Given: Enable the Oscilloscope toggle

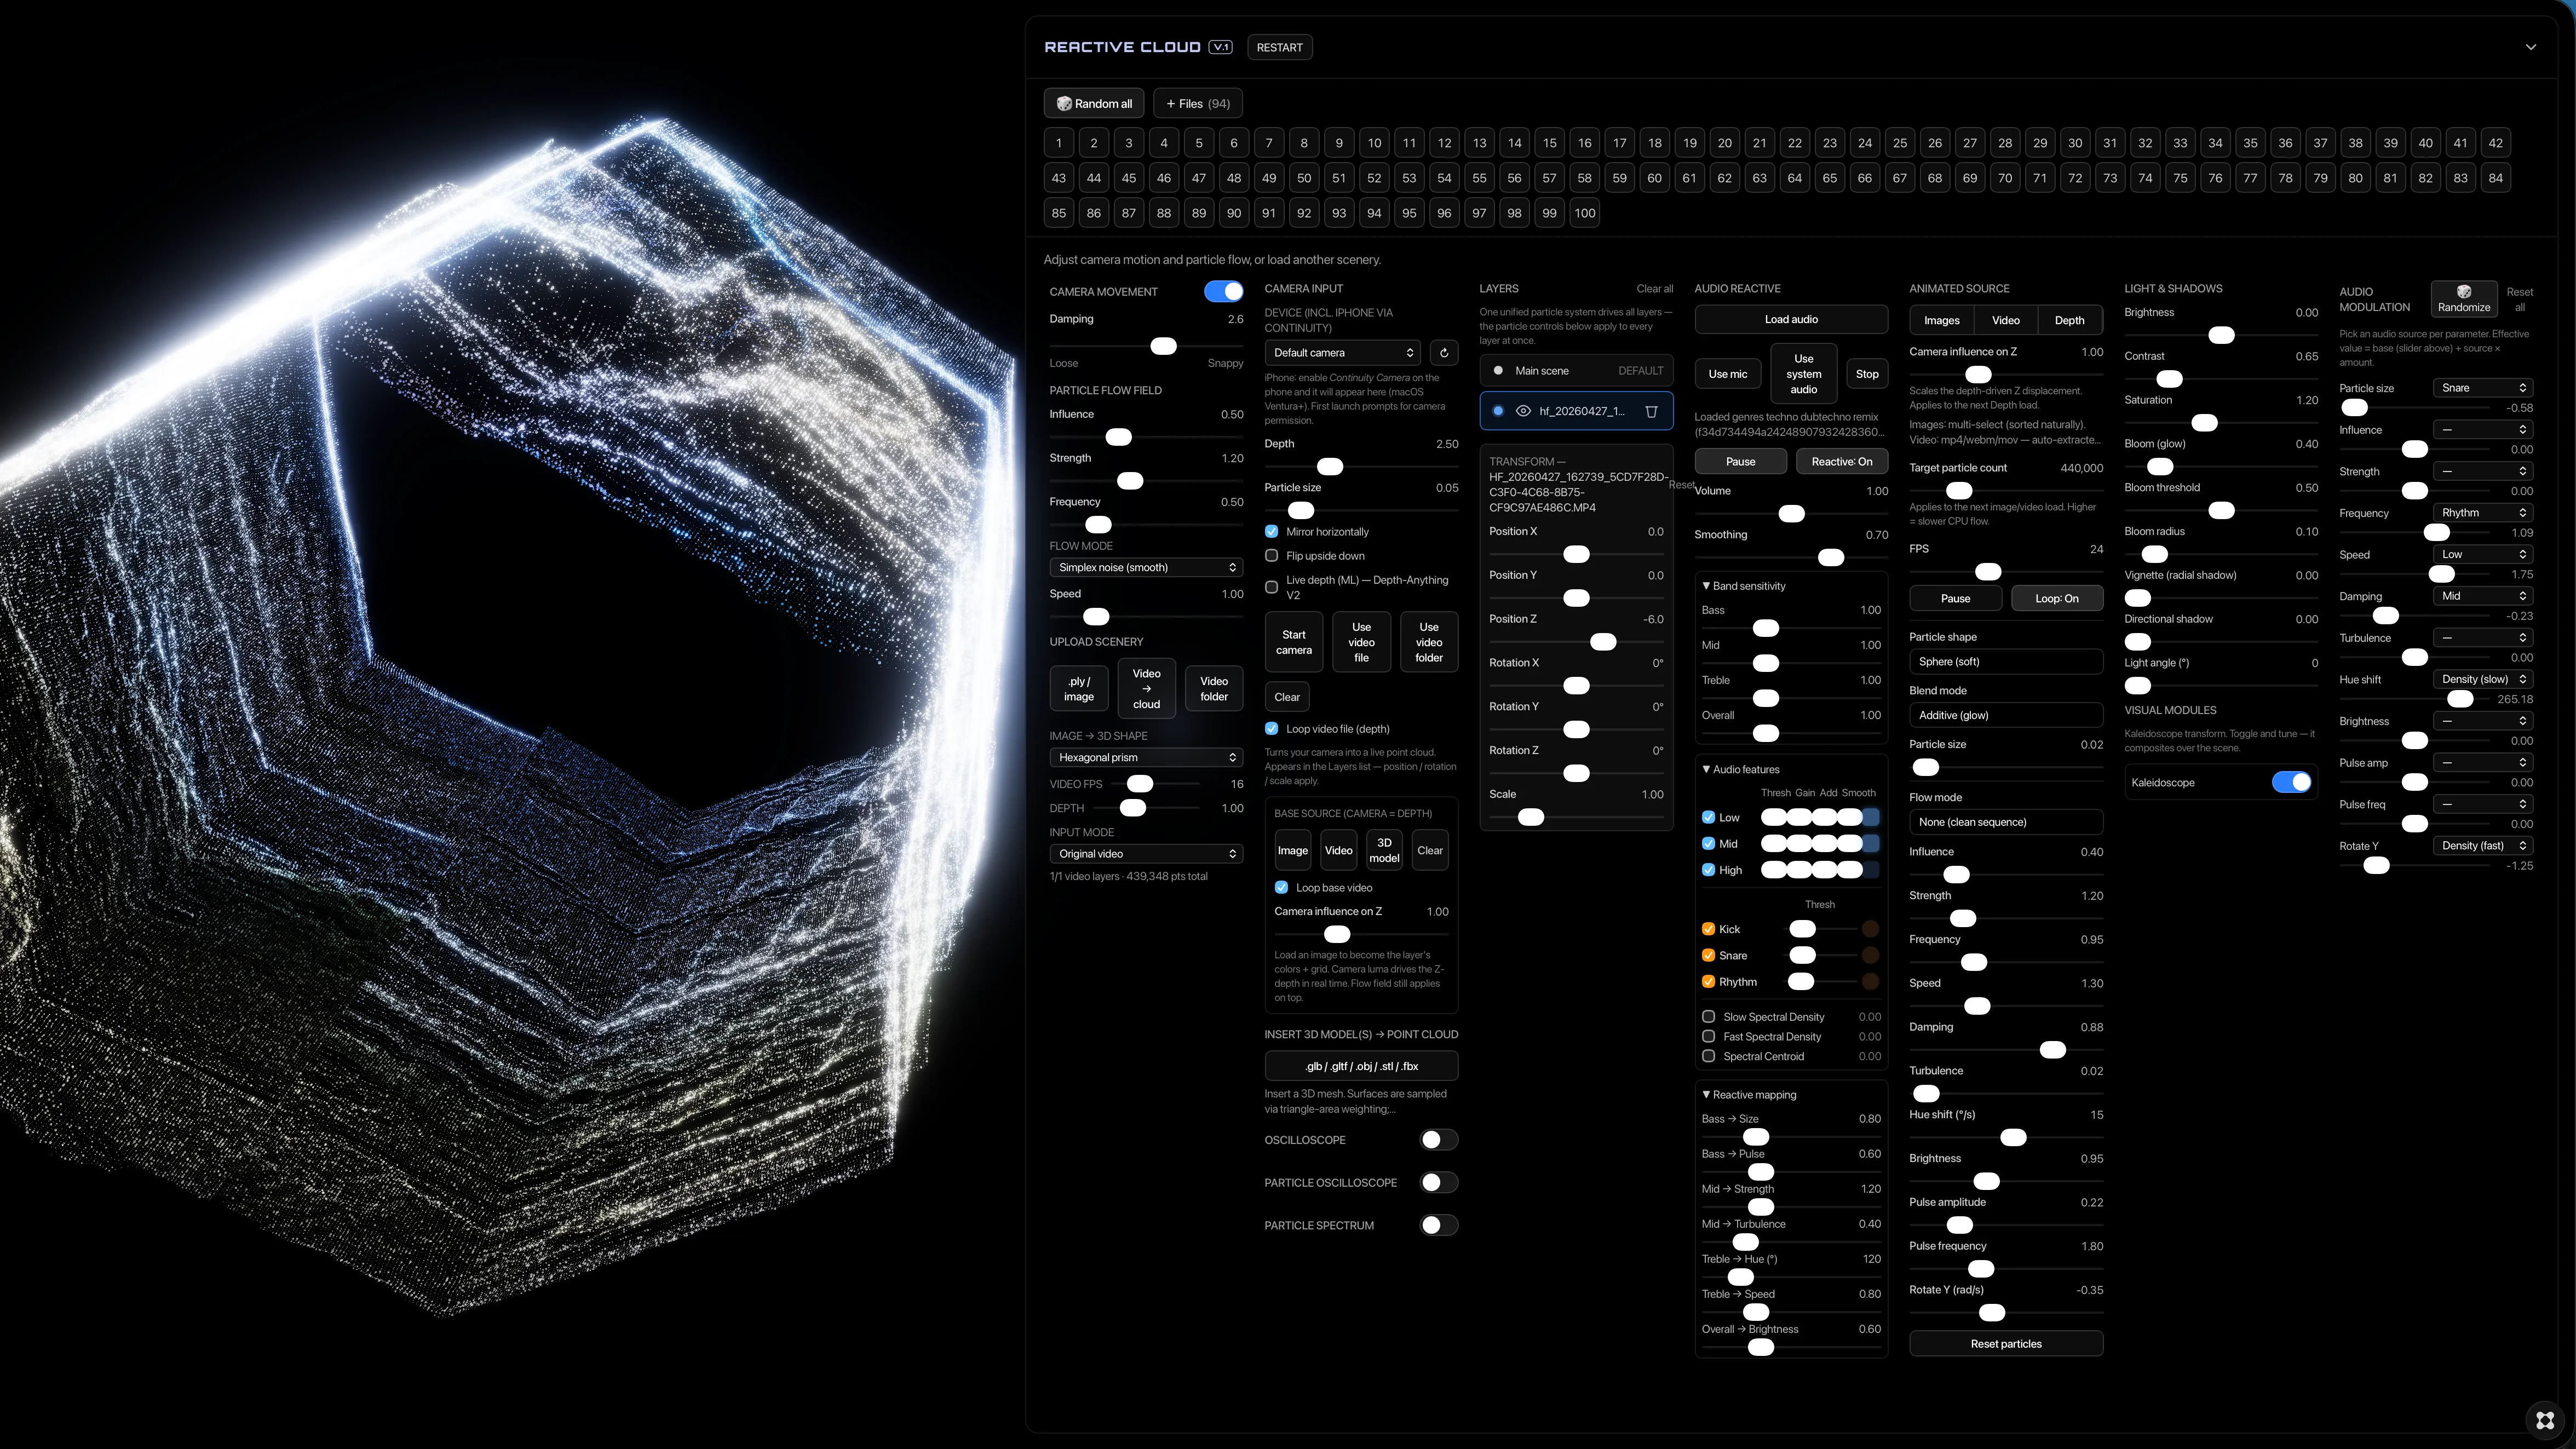Looking at the screenshot, I should click(1439, 1140).
